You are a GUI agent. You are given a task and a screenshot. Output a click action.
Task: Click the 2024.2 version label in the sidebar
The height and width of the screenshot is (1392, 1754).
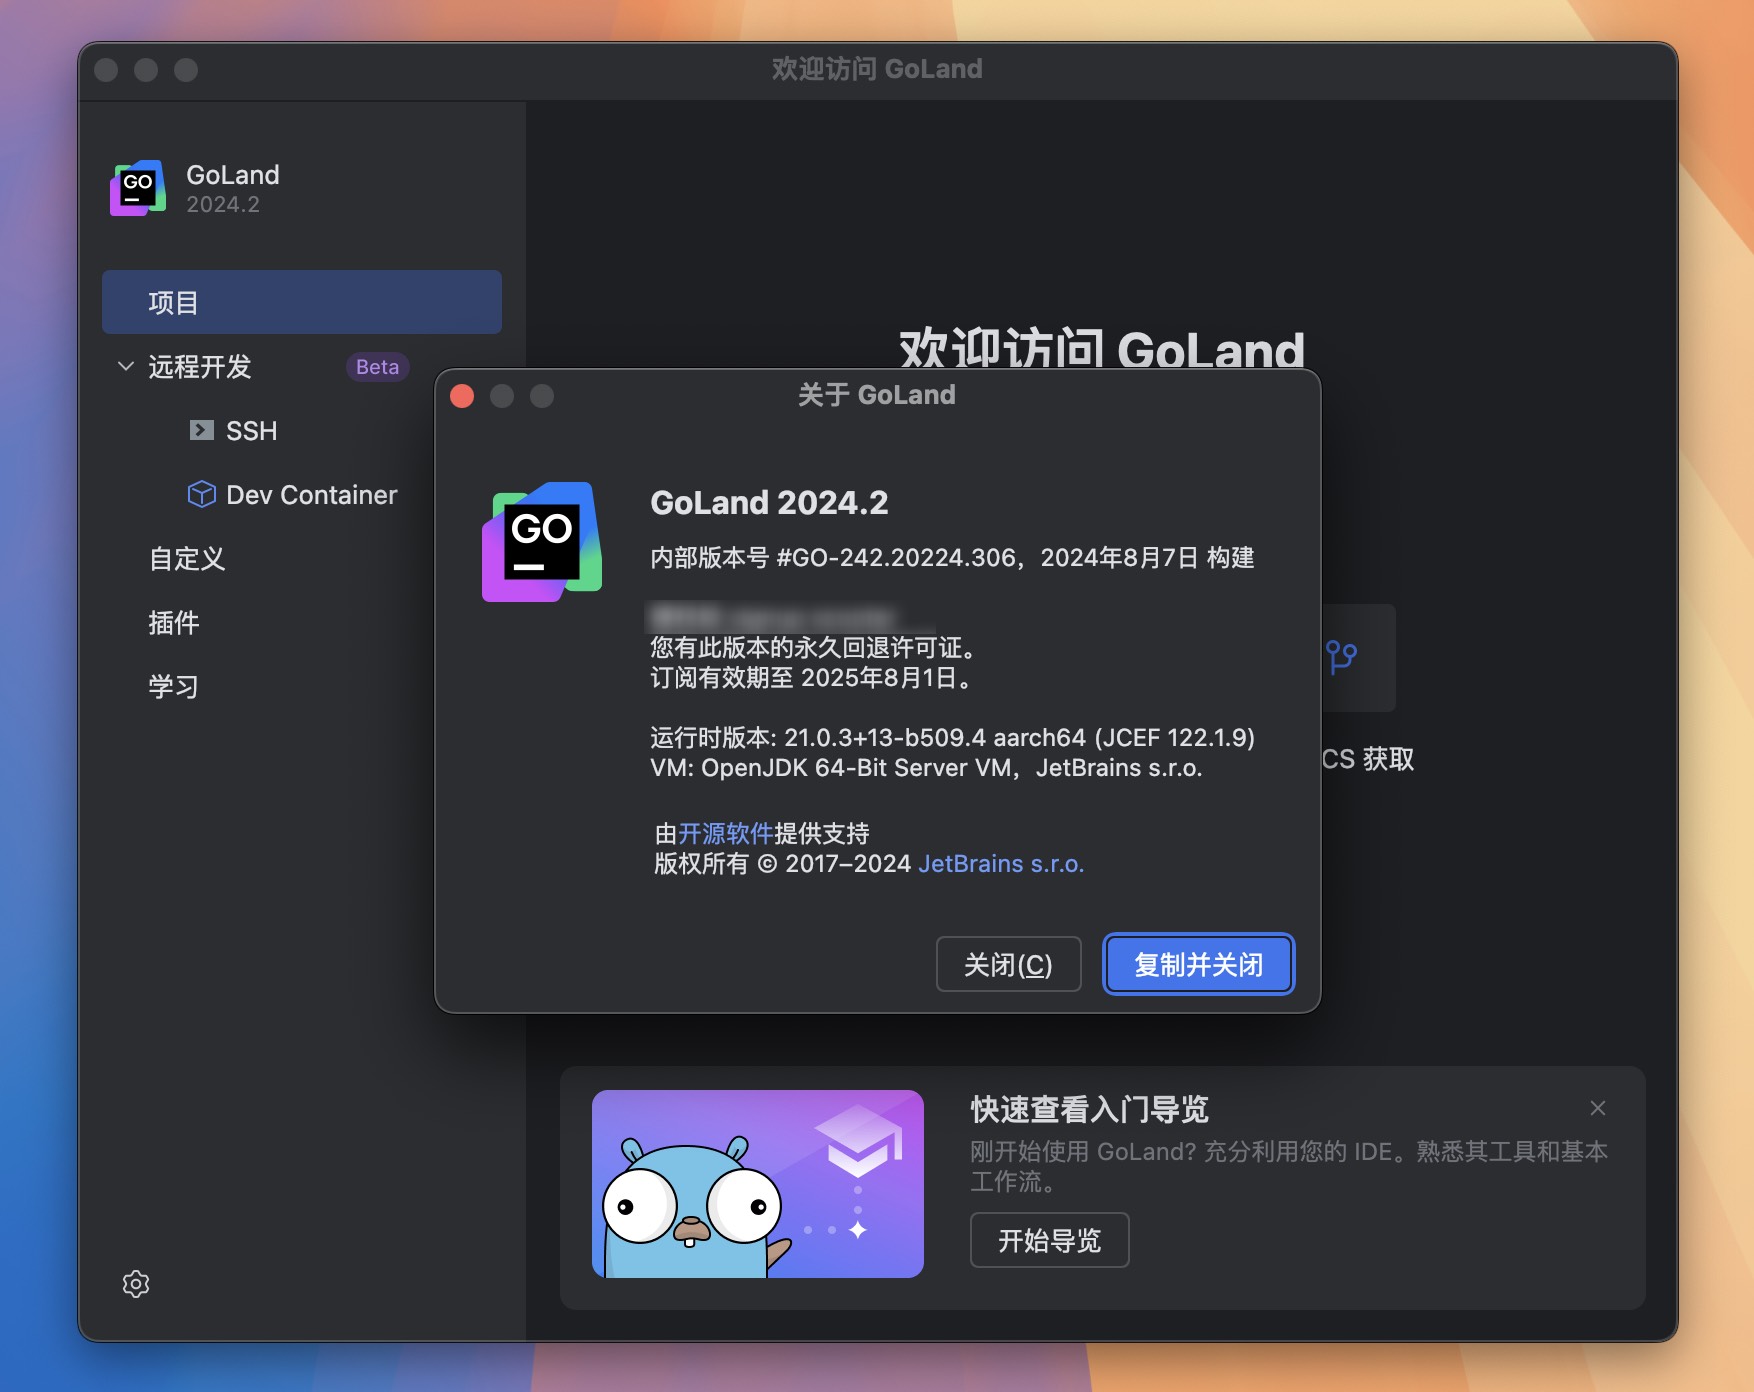pyautogui.click(x=223, y=204)
